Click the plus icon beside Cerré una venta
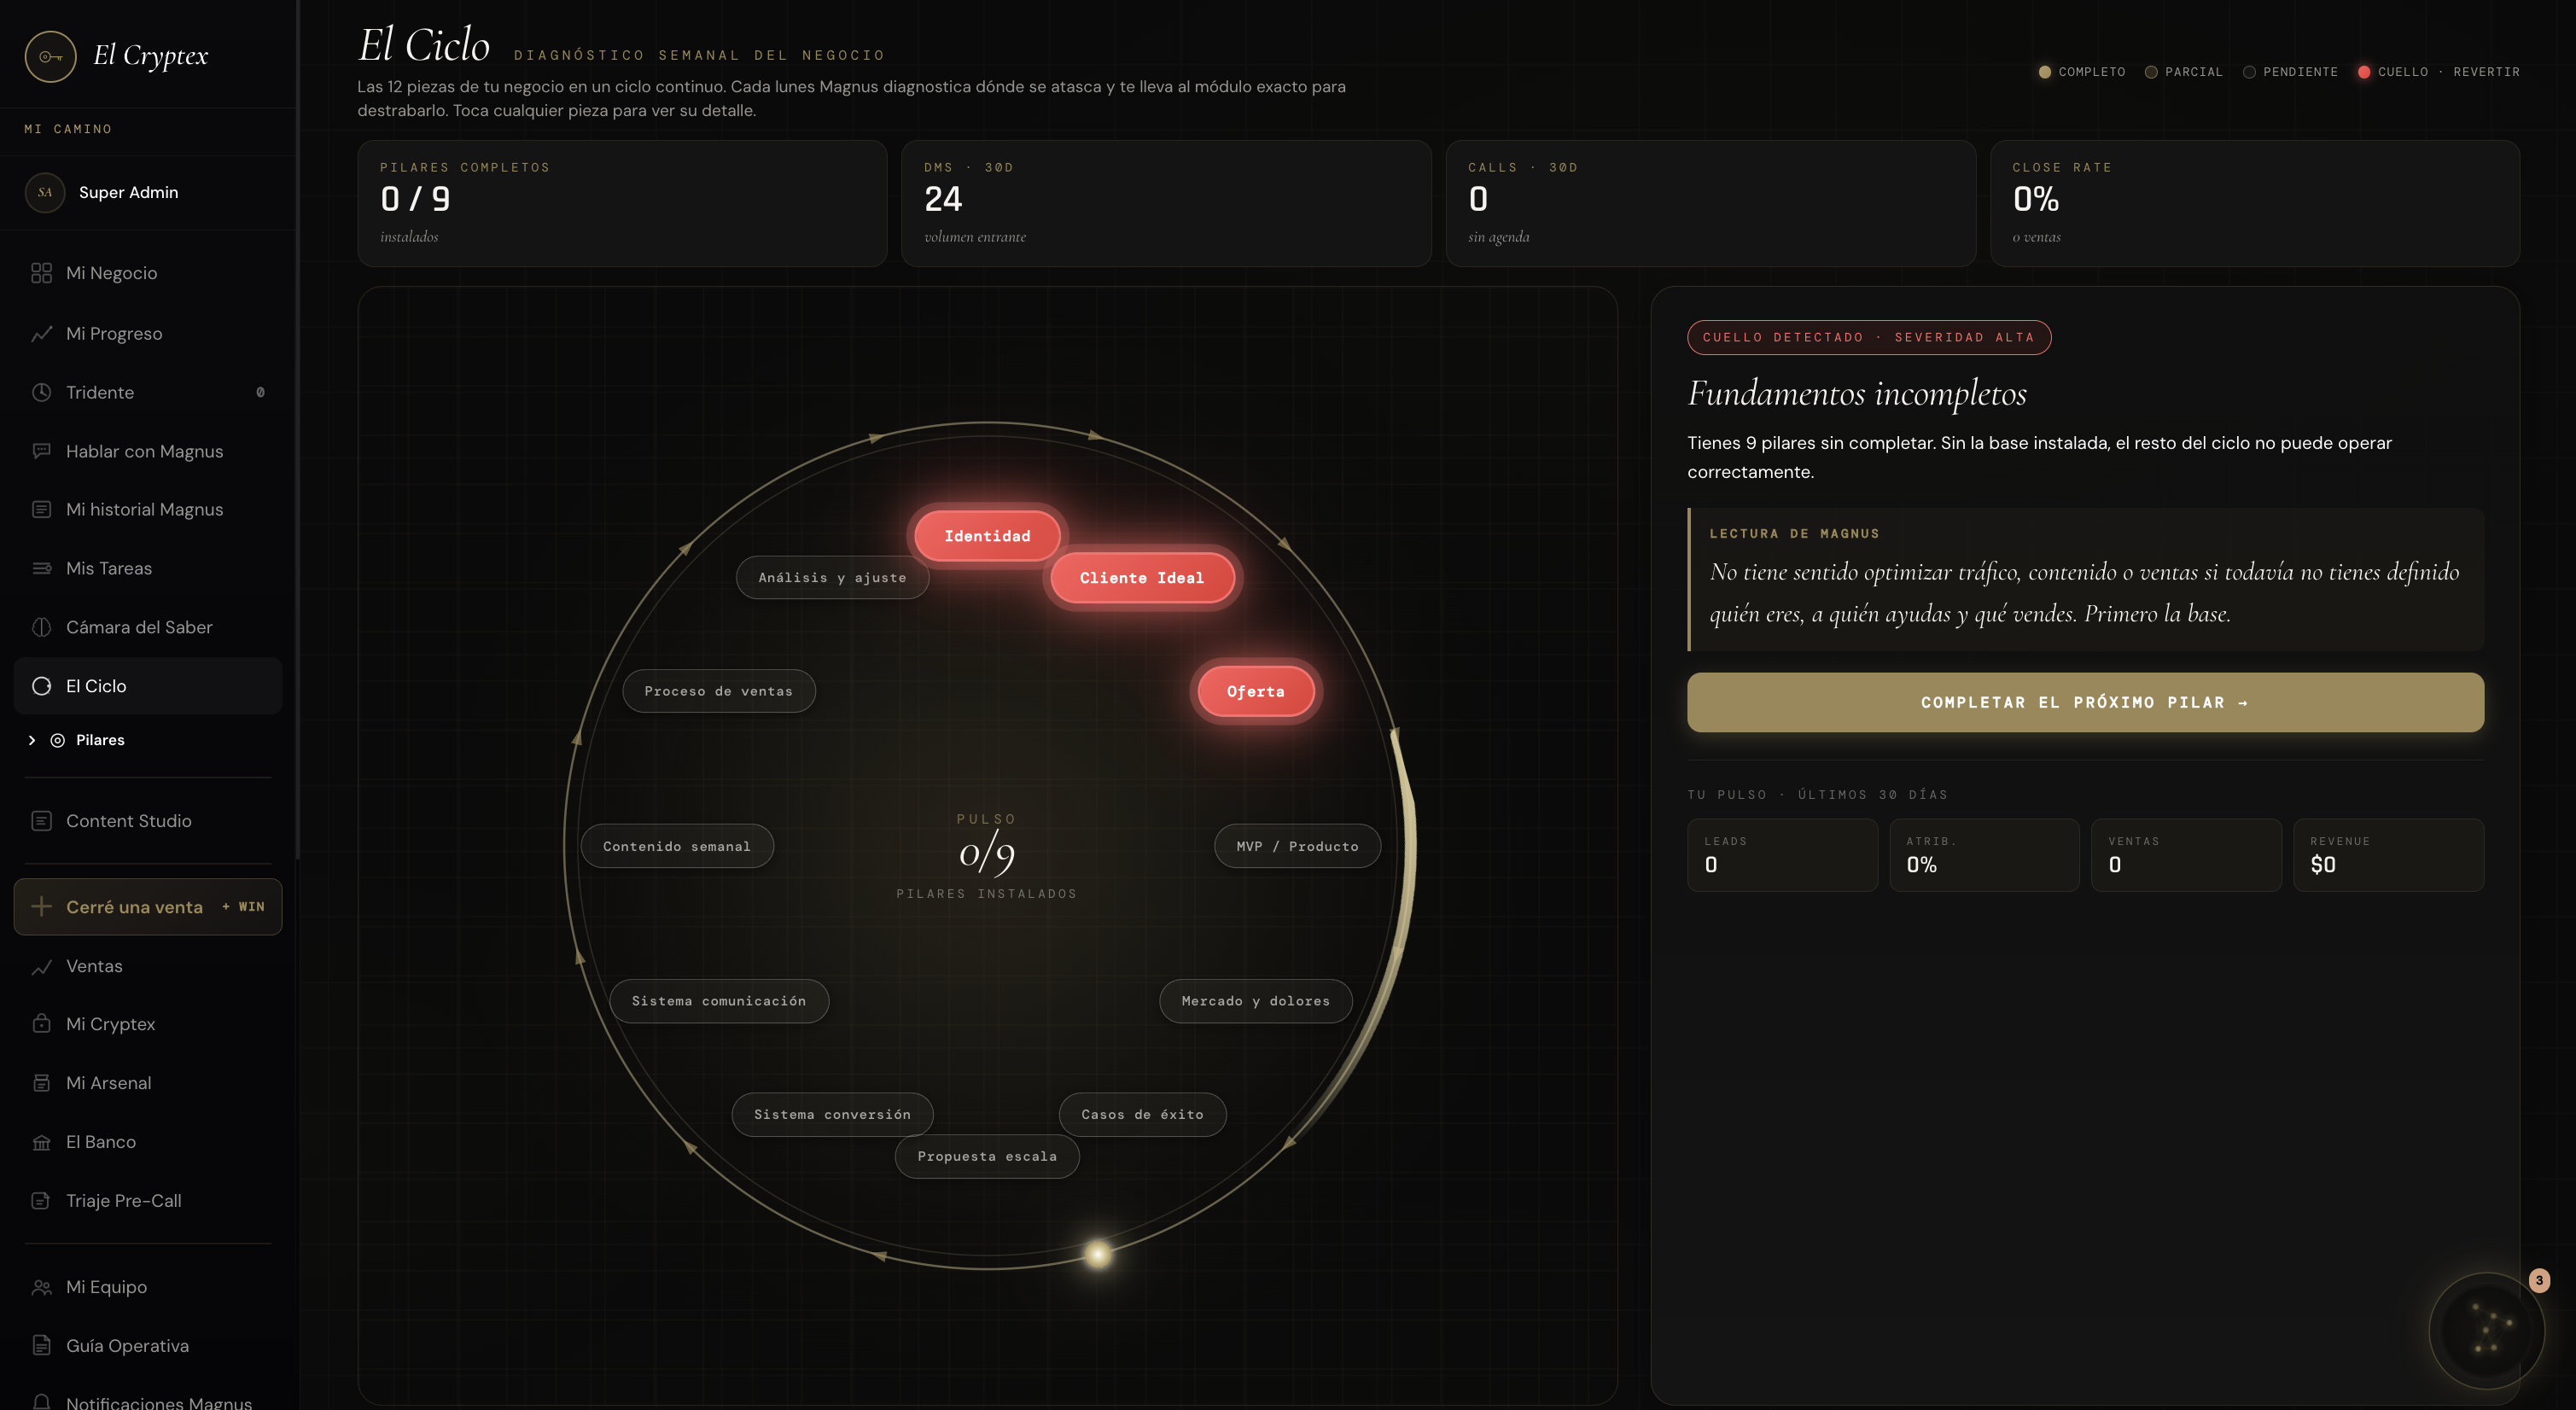 coord(41,907)
